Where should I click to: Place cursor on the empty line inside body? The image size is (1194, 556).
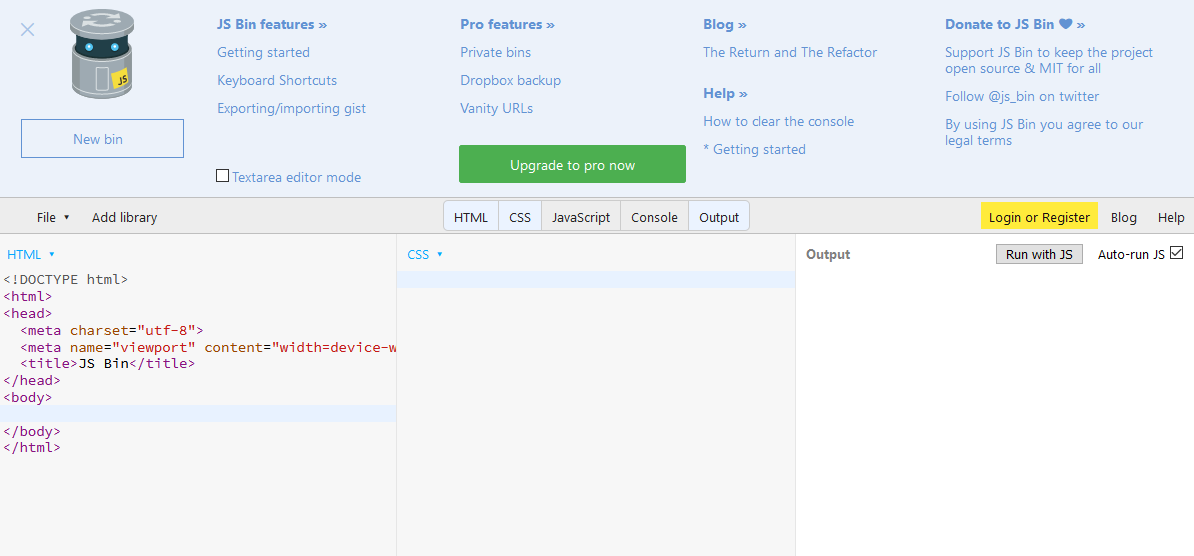198,414
